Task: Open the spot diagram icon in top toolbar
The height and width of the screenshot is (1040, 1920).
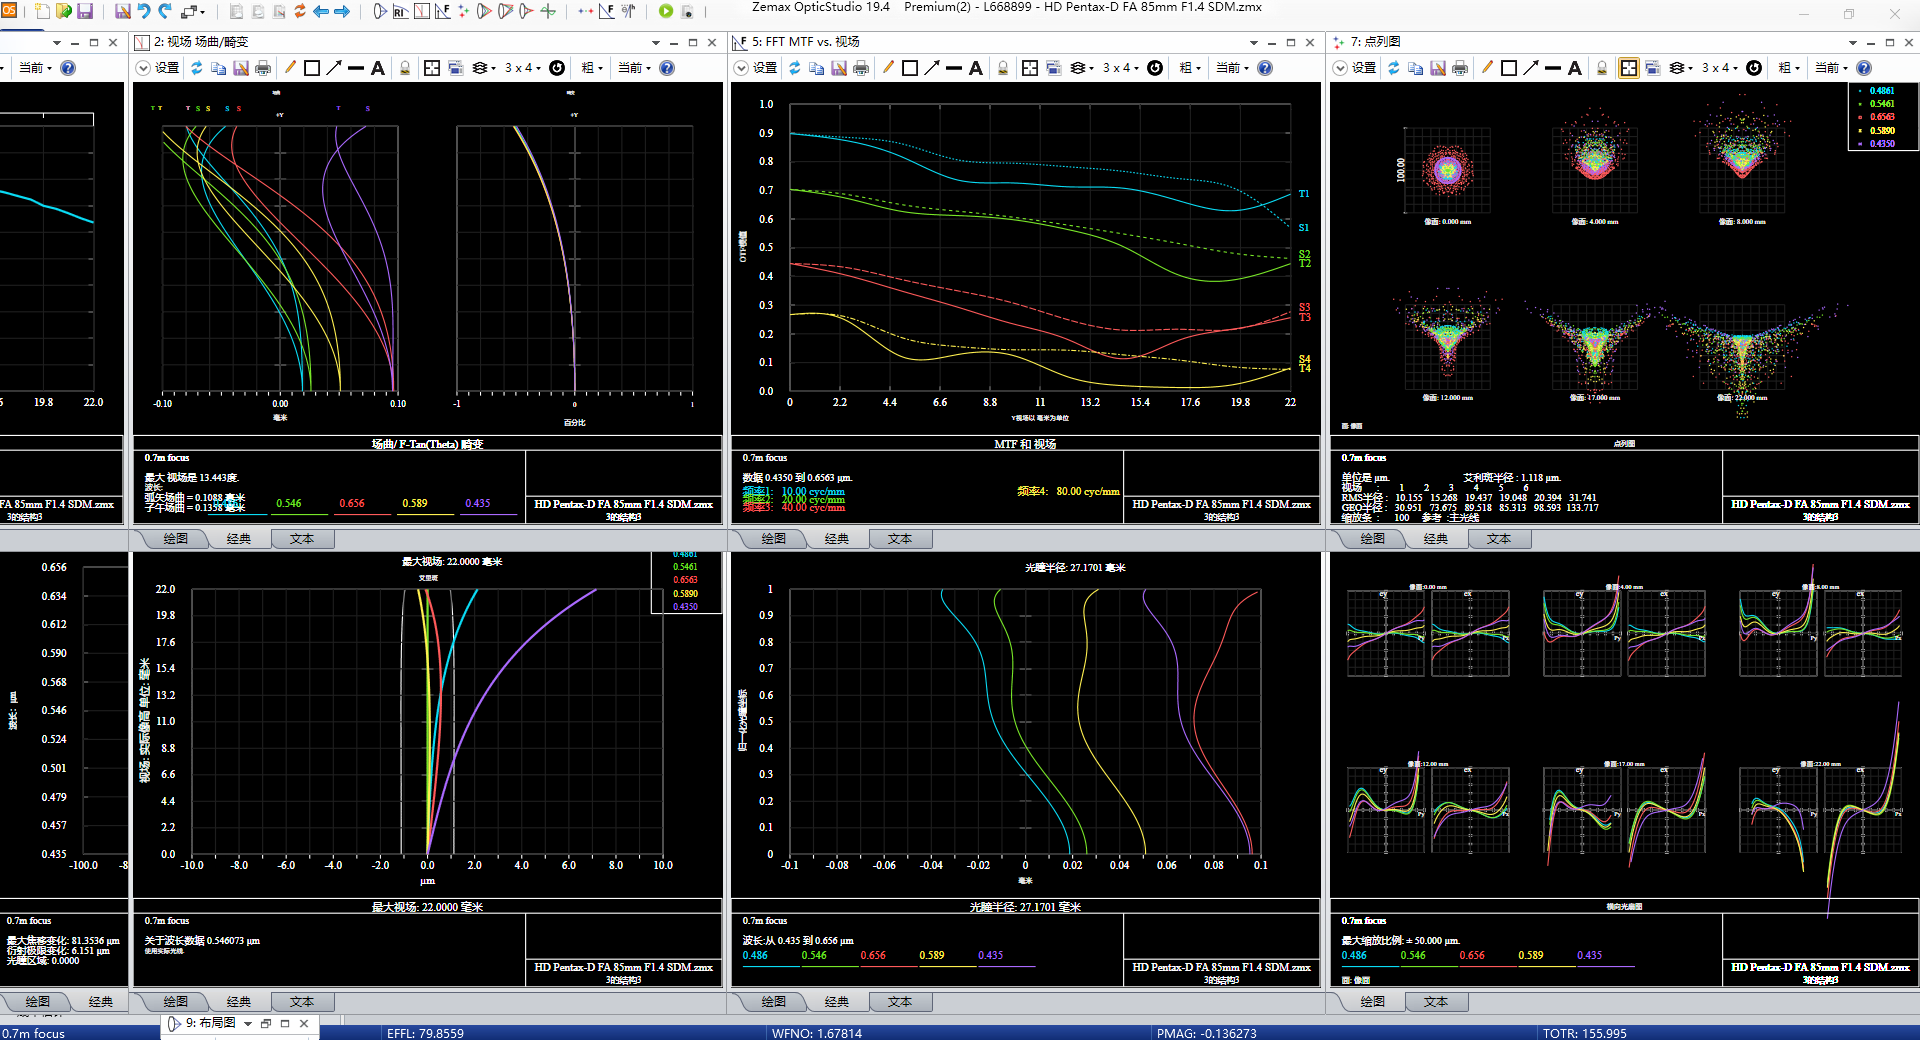Action: (x=463, y=12)
